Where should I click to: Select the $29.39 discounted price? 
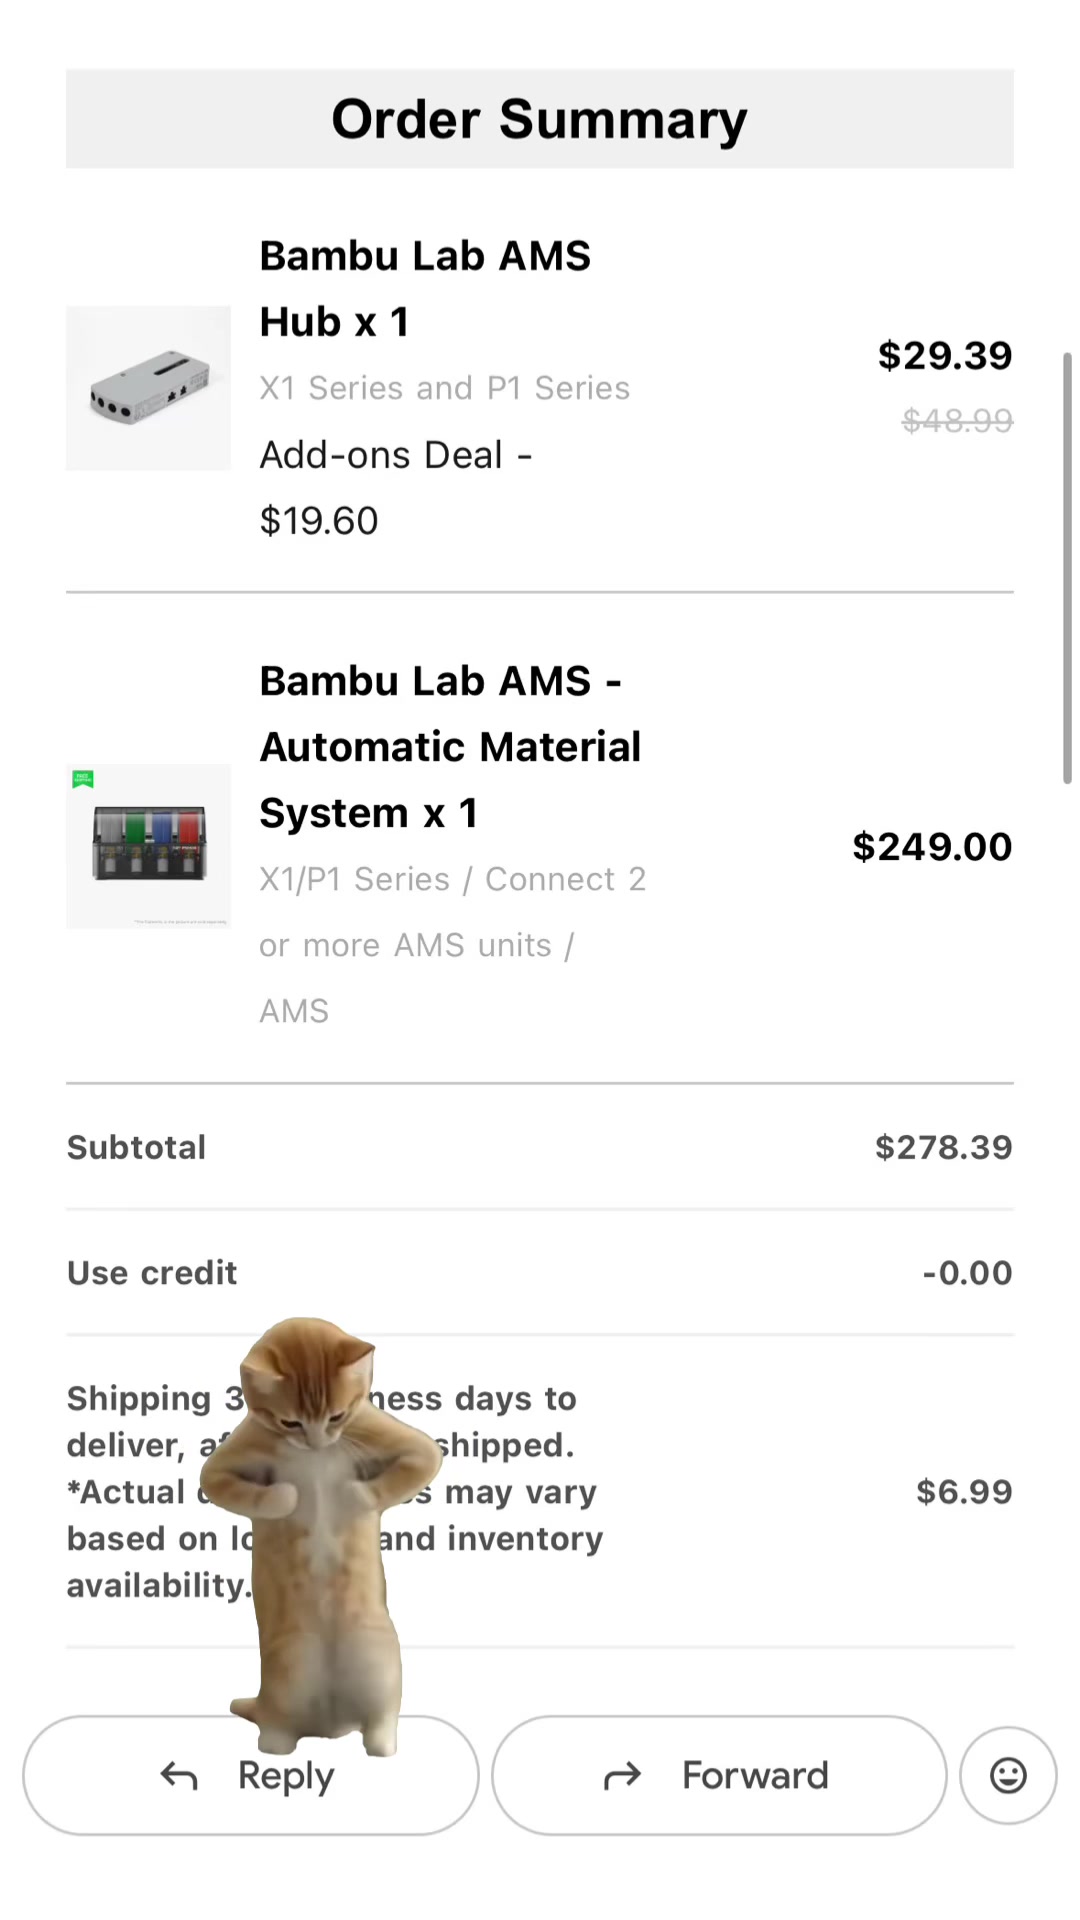click(945, 355)
